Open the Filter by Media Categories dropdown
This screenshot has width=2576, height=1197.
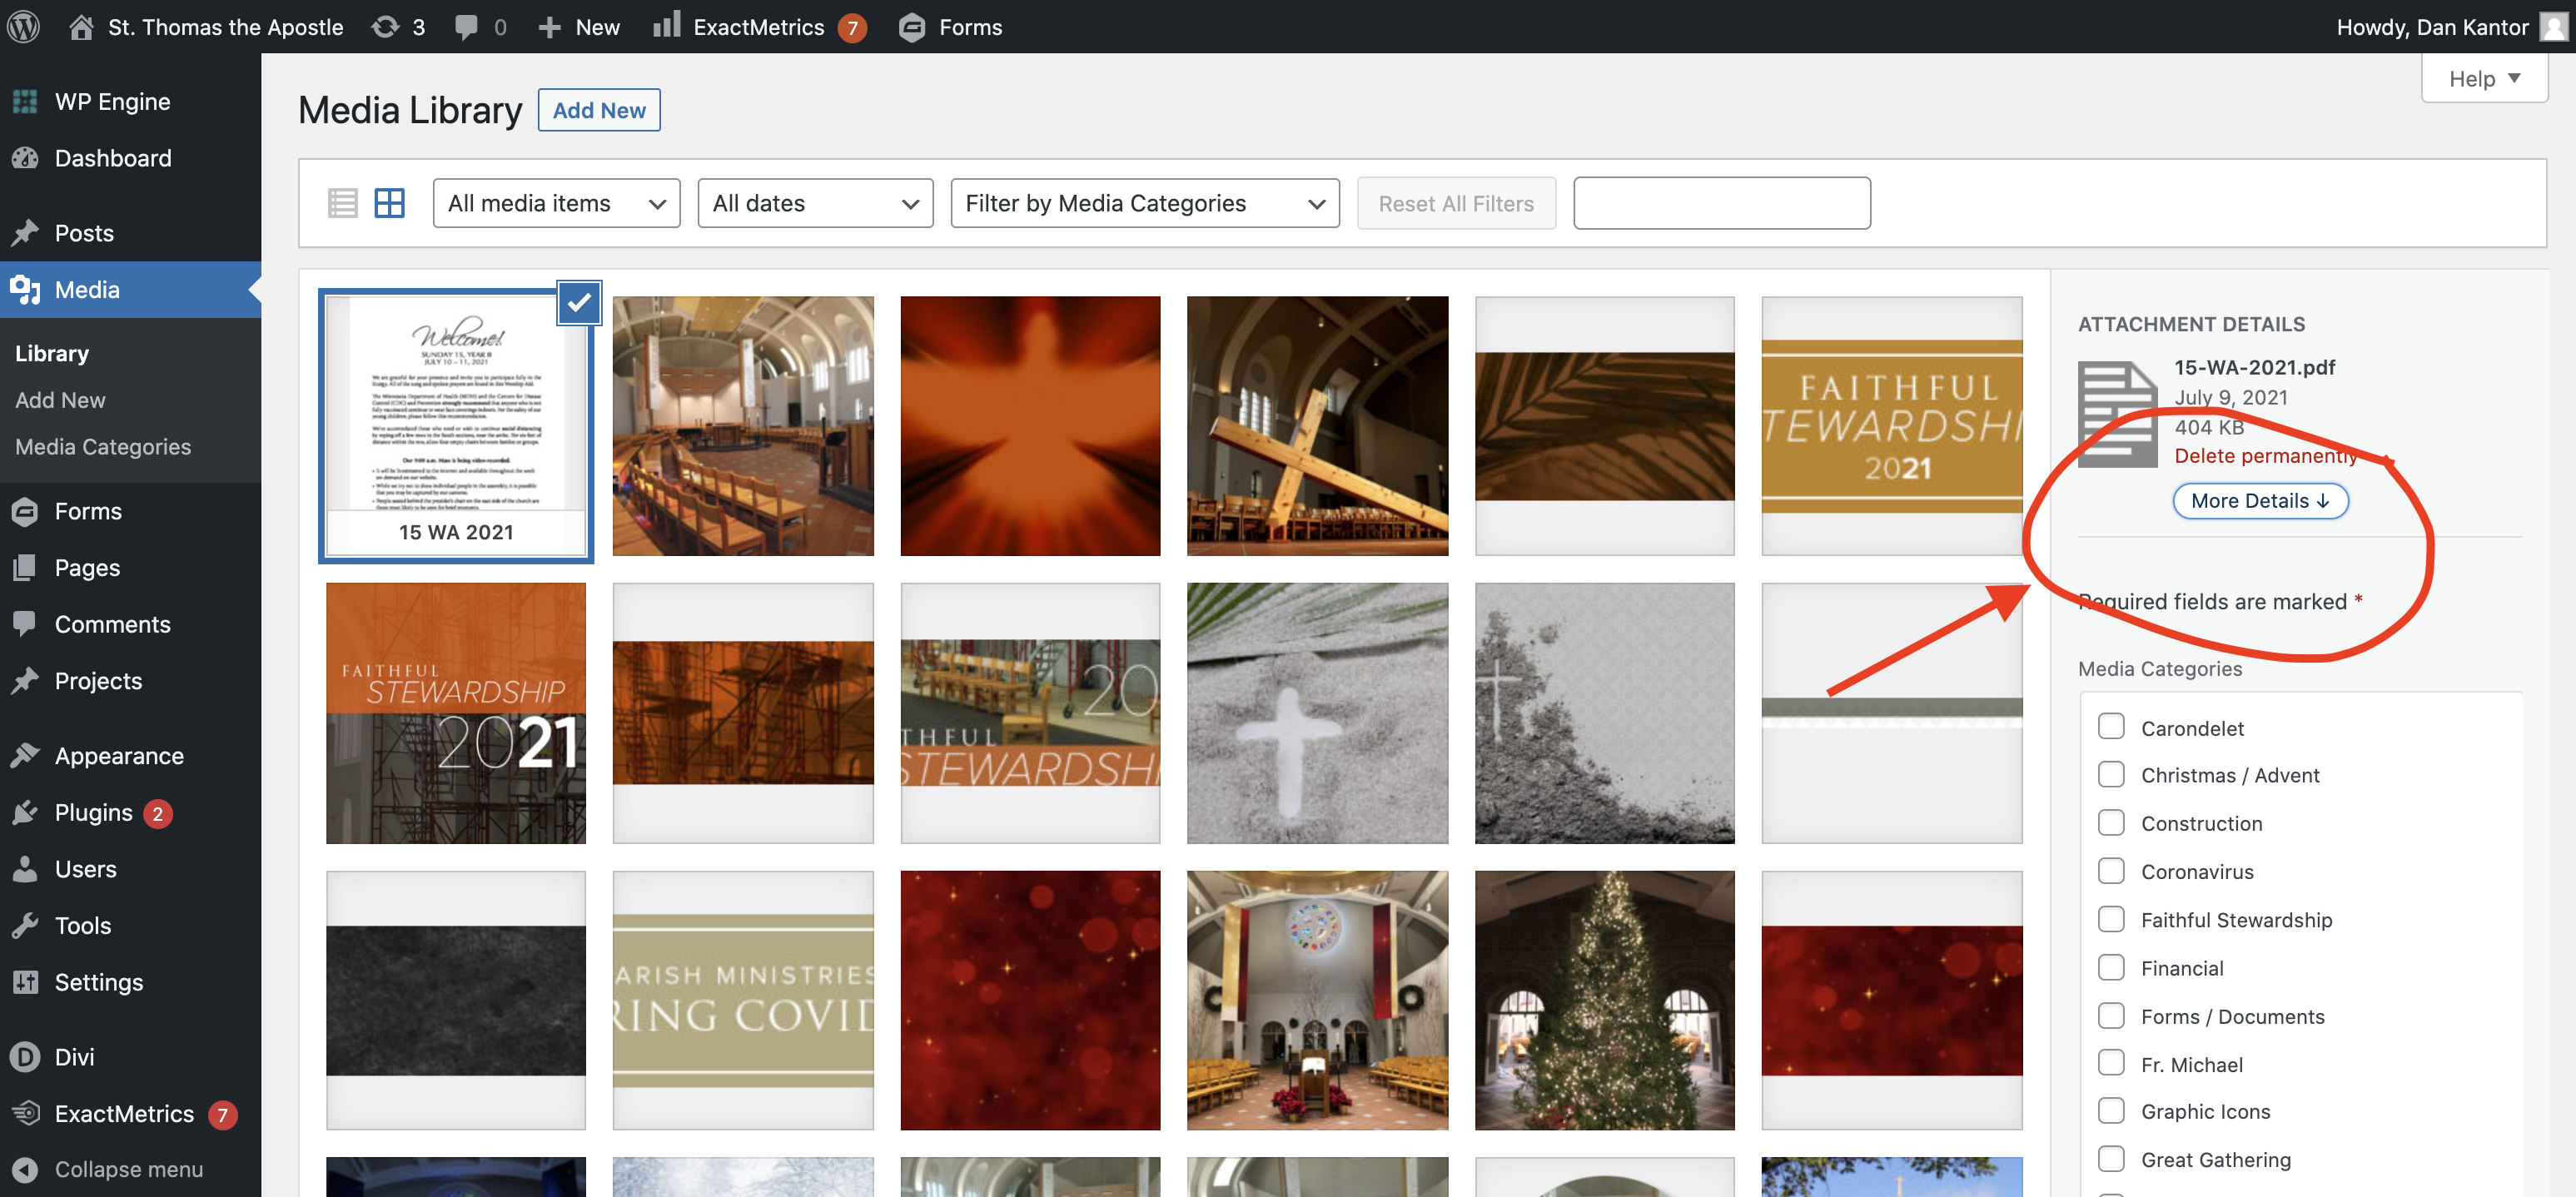click(x=1145, y=203)
